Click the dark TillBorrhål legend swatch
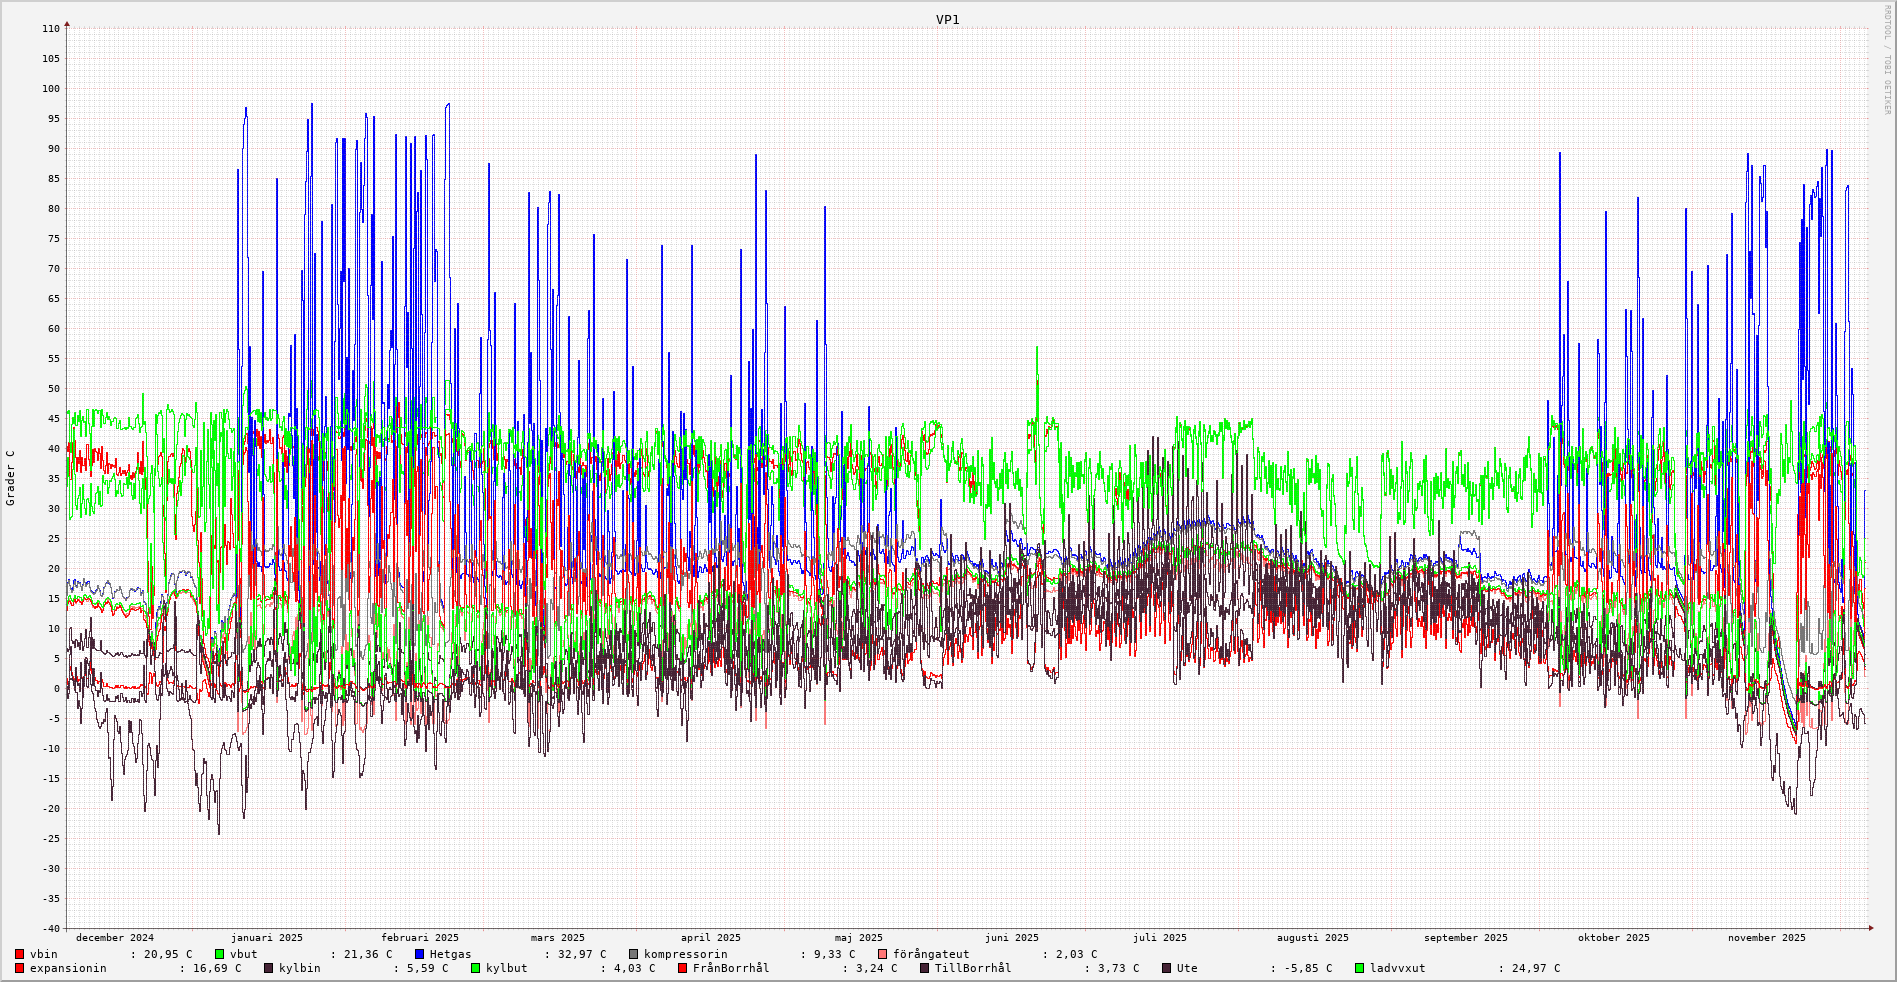The width and height of the screenshot is (1897, 982). pos(924,968)
